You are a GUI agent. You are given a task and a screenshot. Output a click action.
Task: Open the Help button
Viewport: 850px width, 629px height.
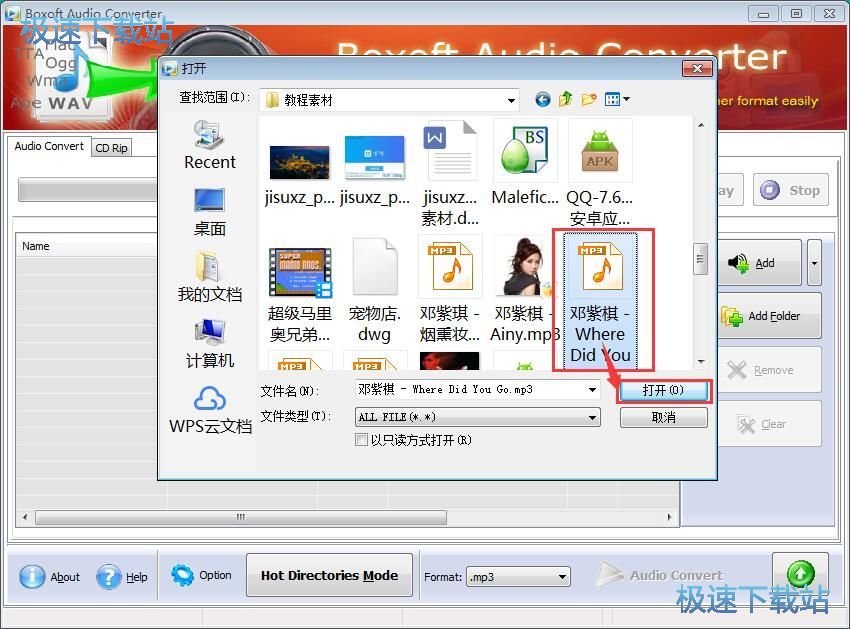122,576
